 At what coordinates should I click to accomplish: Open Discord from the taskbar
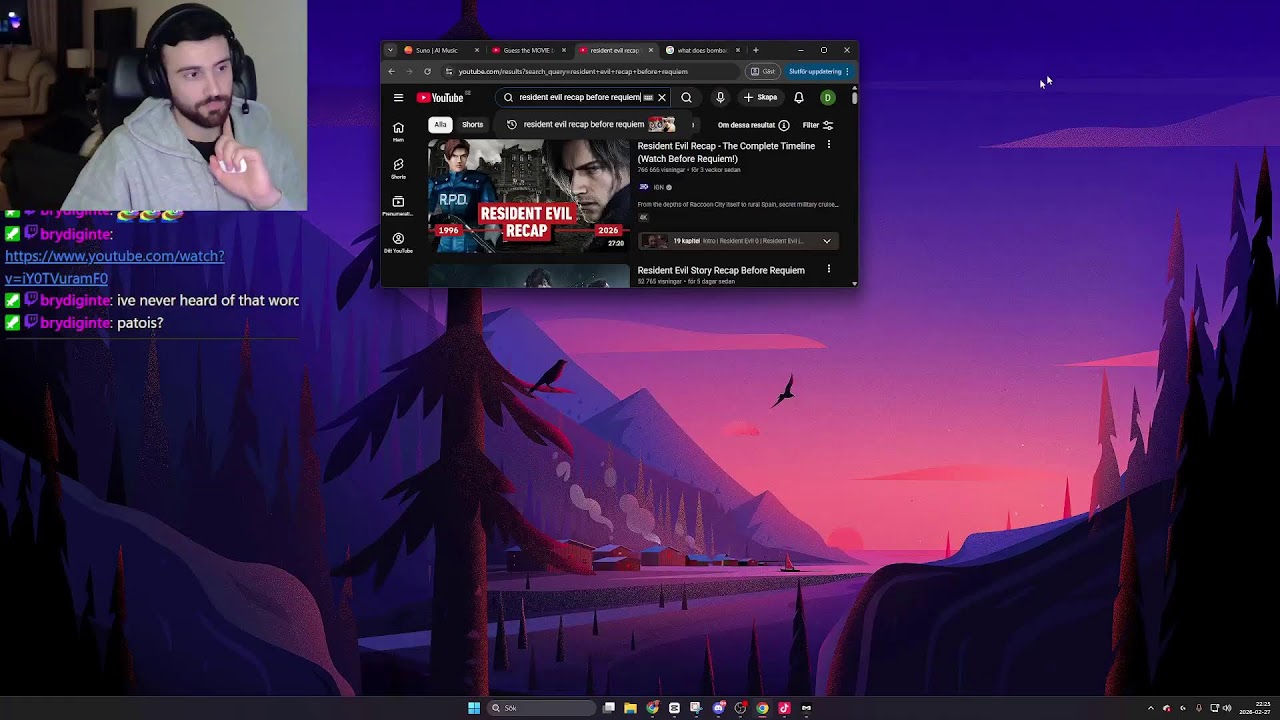click(718, 708)
